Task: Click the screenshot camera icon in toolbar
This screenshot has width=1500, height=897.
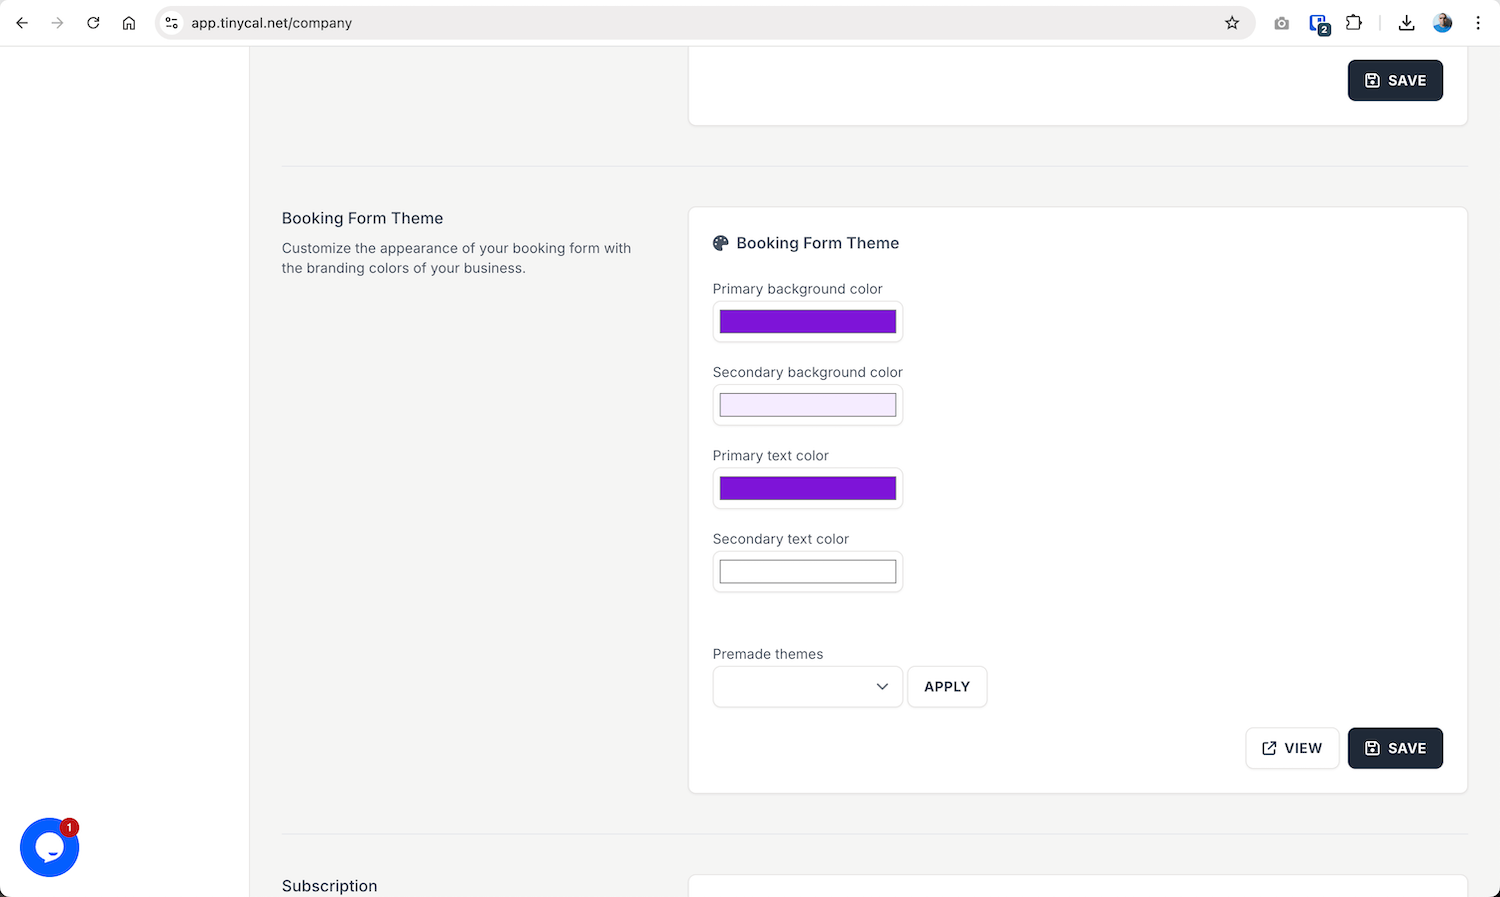Action: pyautogui.click(x=1281, y=22)
